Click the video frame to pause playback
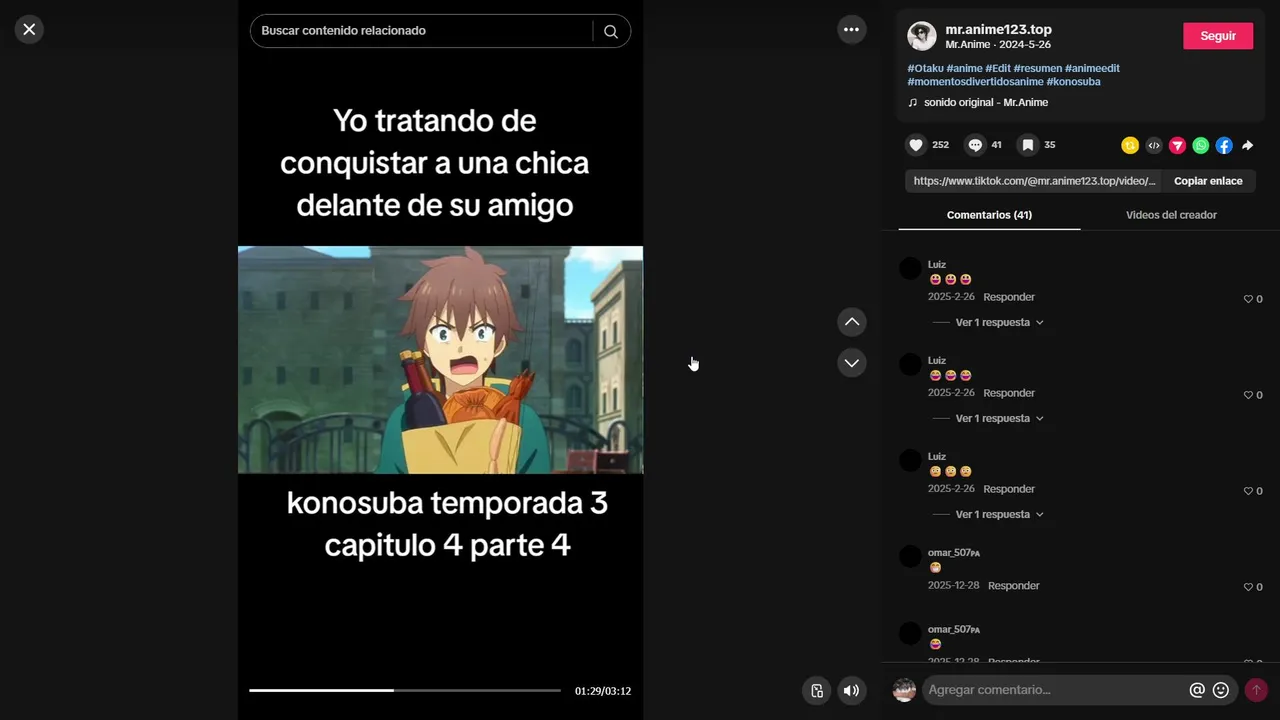Viewport: 1280px width, 720px height. [x=440, y=360]
